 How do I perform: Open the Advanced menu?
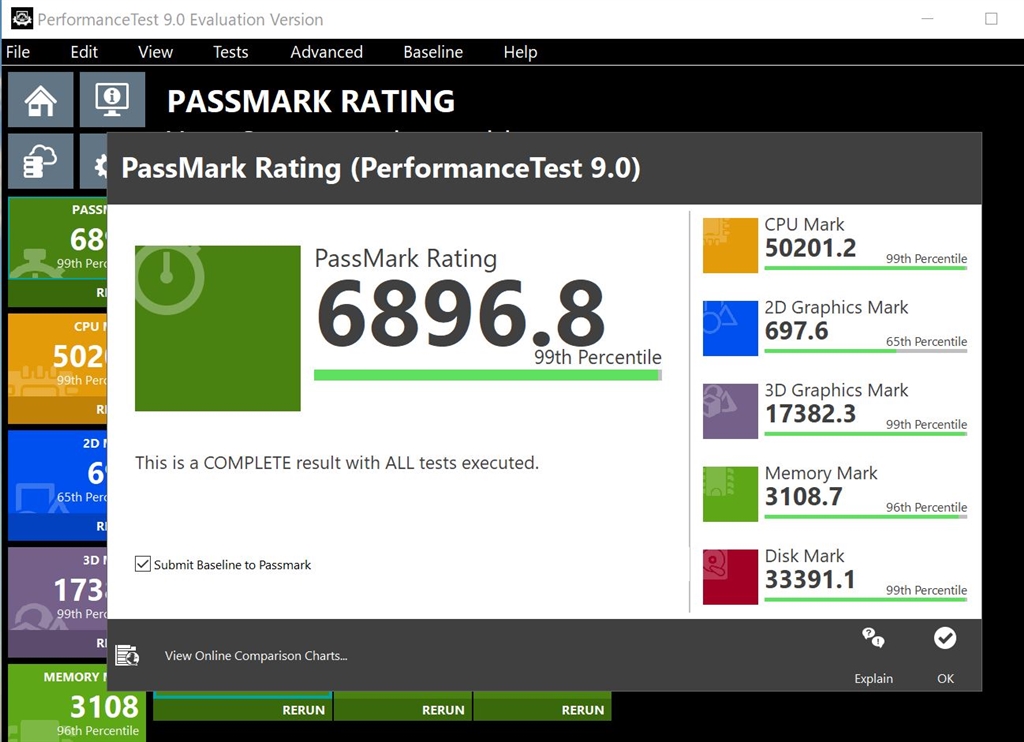tap(327, 52)
